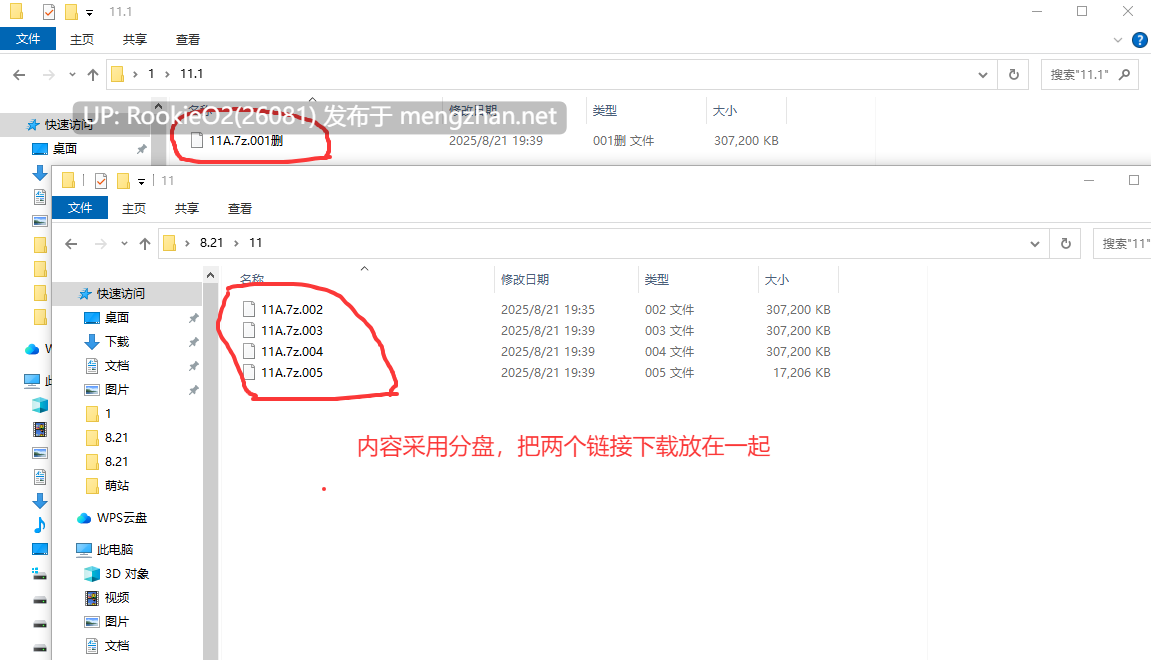
Task: Select file 11A.7z.004
Action: click(291, 352)
